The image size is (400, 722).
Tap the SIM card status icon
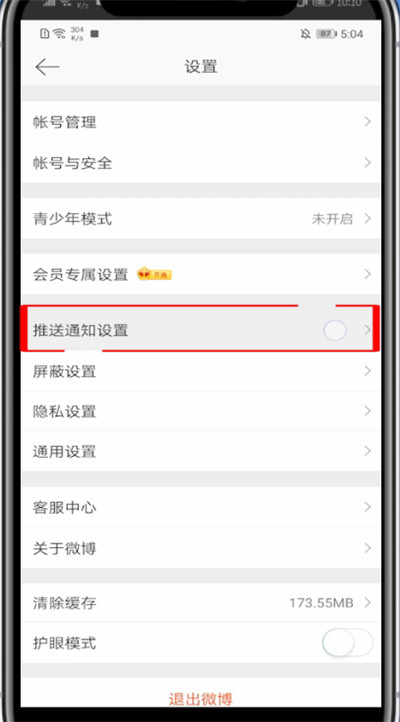click(x=45, y=34)
